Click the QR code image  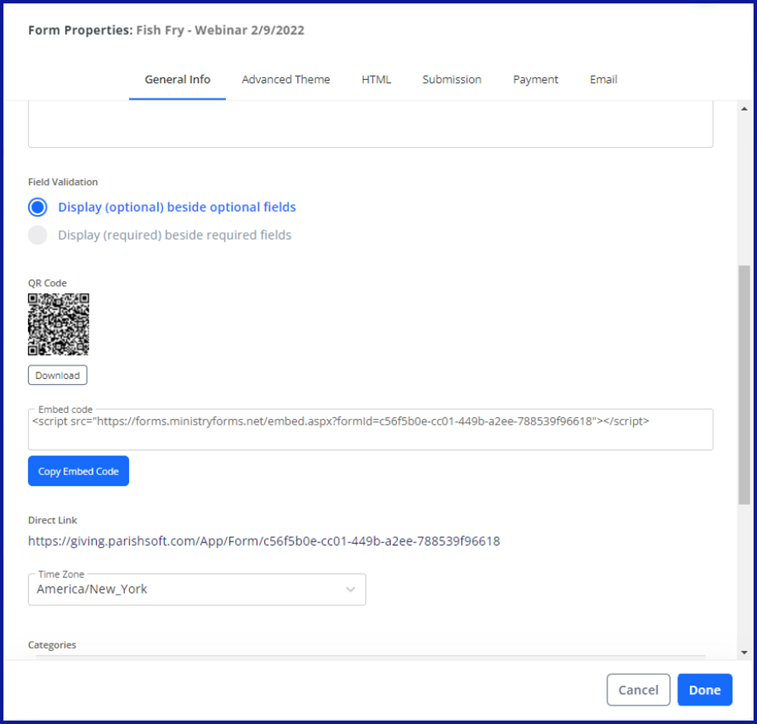click(x=58, y=324)
